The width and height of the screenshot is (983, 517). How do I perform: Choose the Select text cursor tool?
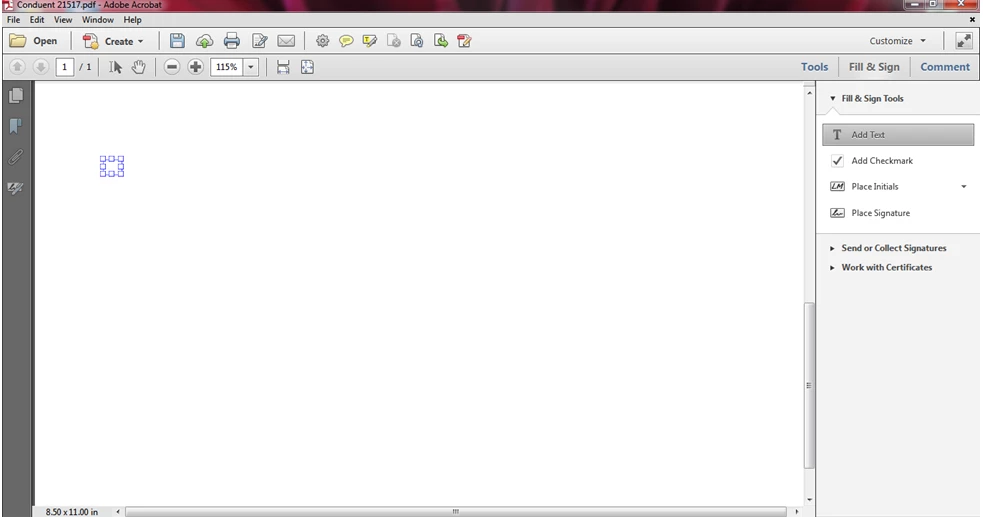point(115,67)
